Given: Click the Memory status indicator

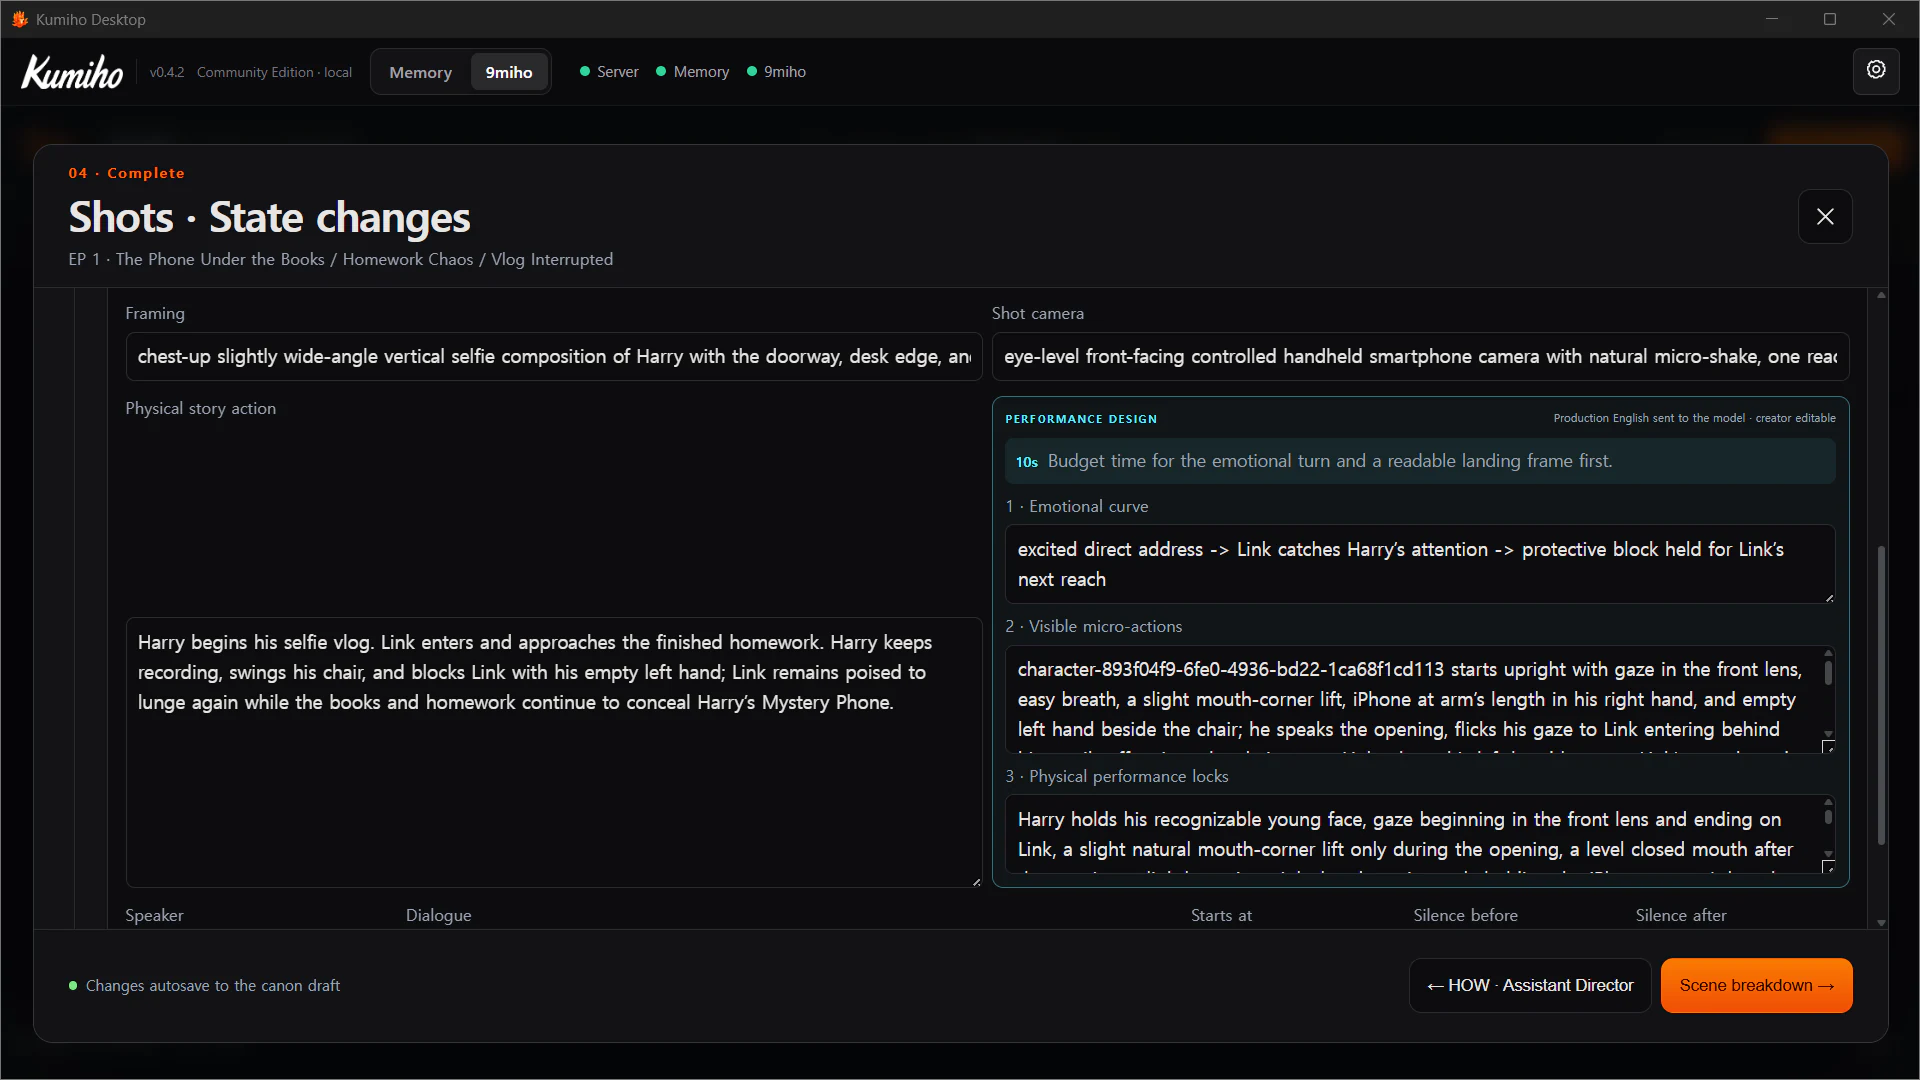Looking at the screenshot, I should point(692,72).
